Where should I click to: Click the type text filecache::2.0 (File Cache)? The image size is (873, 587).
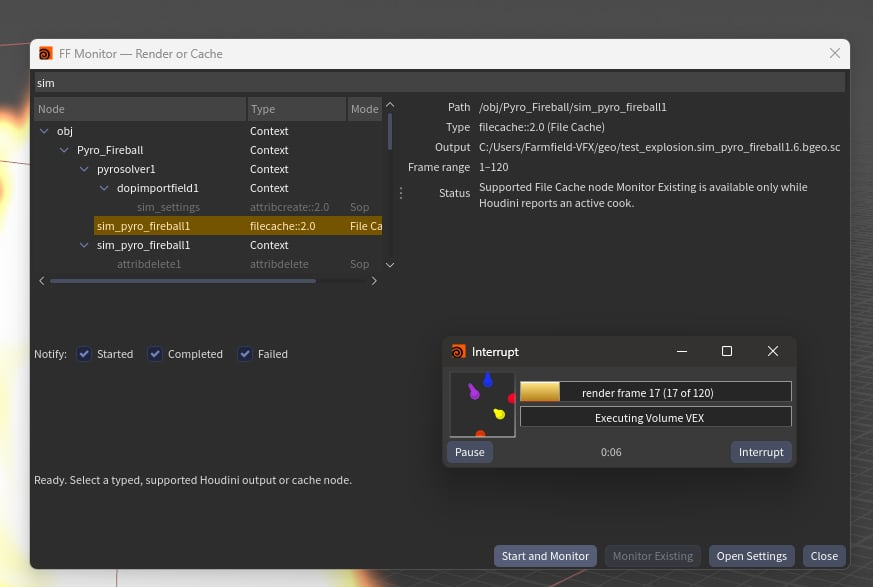point(542,127)
